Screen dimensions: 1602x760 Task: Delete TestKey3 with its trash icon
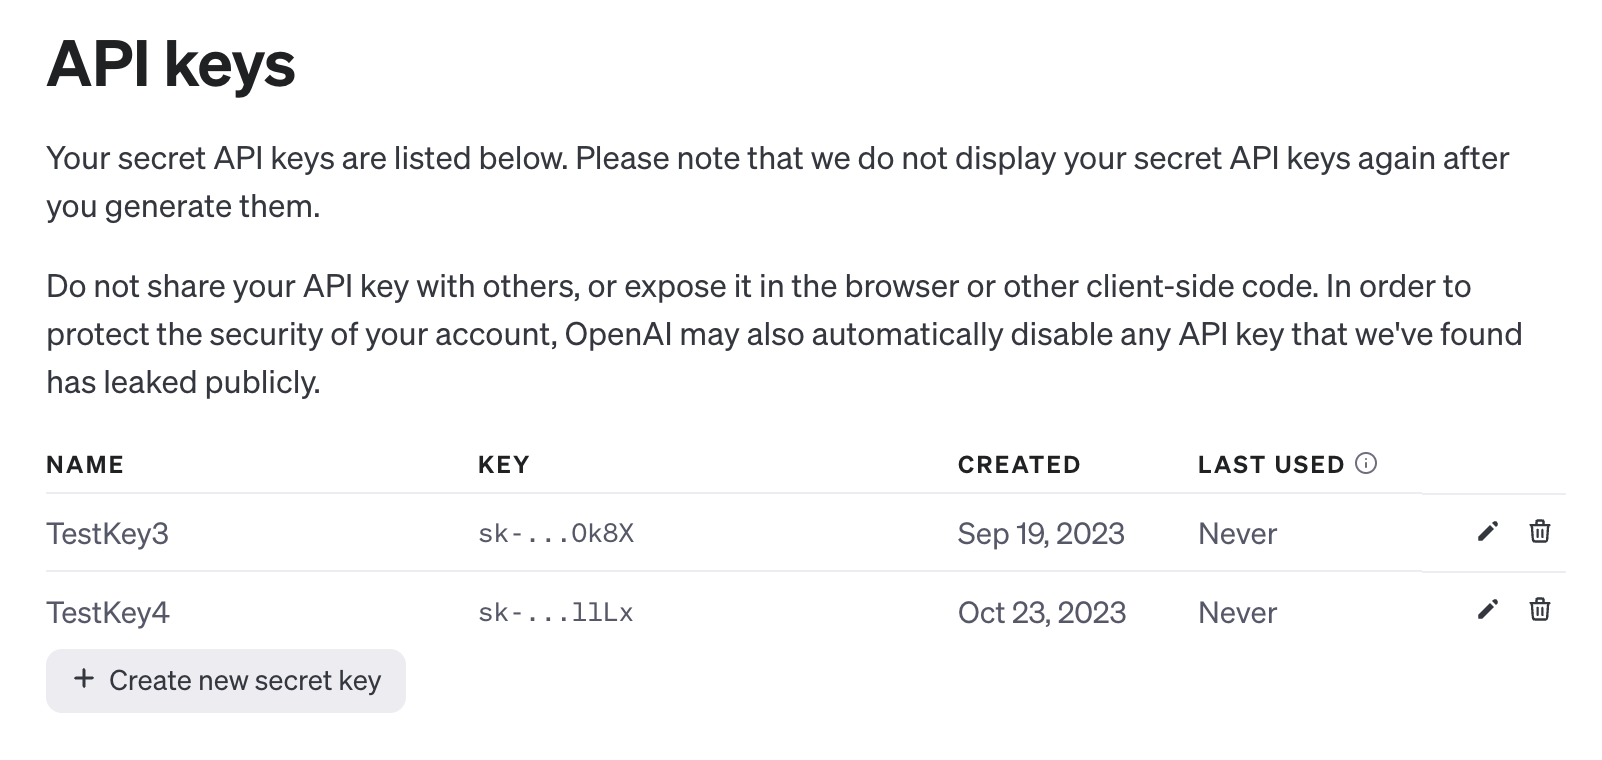click(1540, 531)
